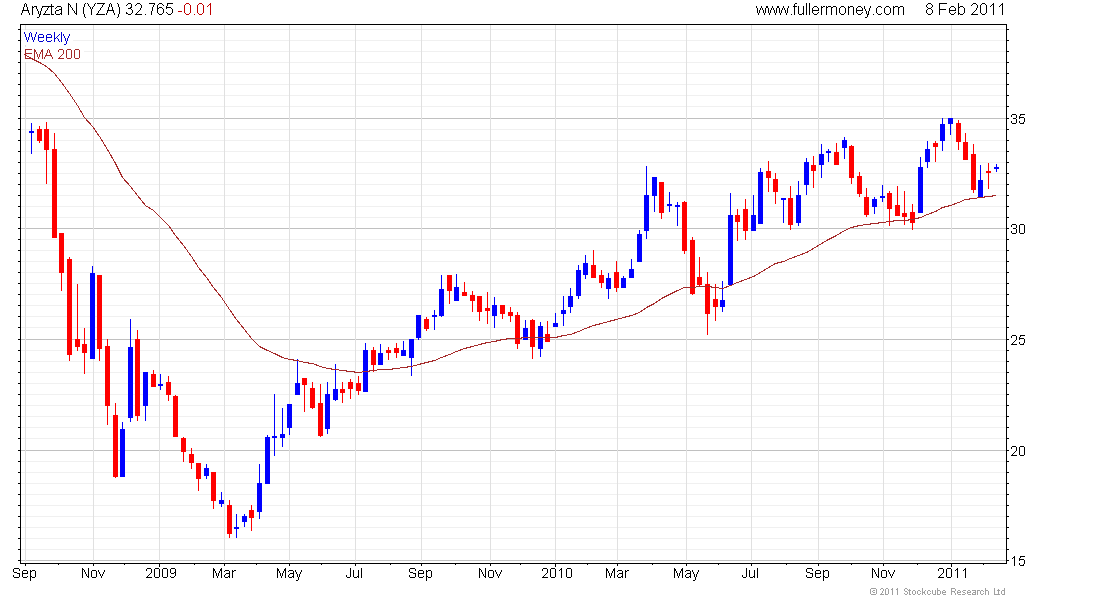
Task: Click the 20 price axis label
Action: (x=1017, y=451)
